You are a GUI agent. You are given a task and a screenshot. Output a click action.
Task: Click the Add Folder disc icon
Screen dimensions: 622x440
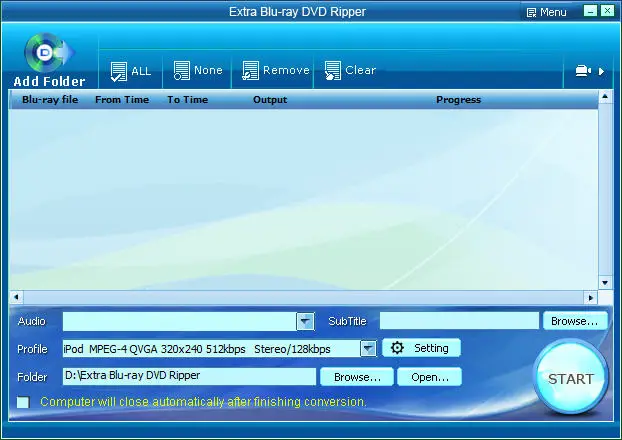[x=50, y=52]
